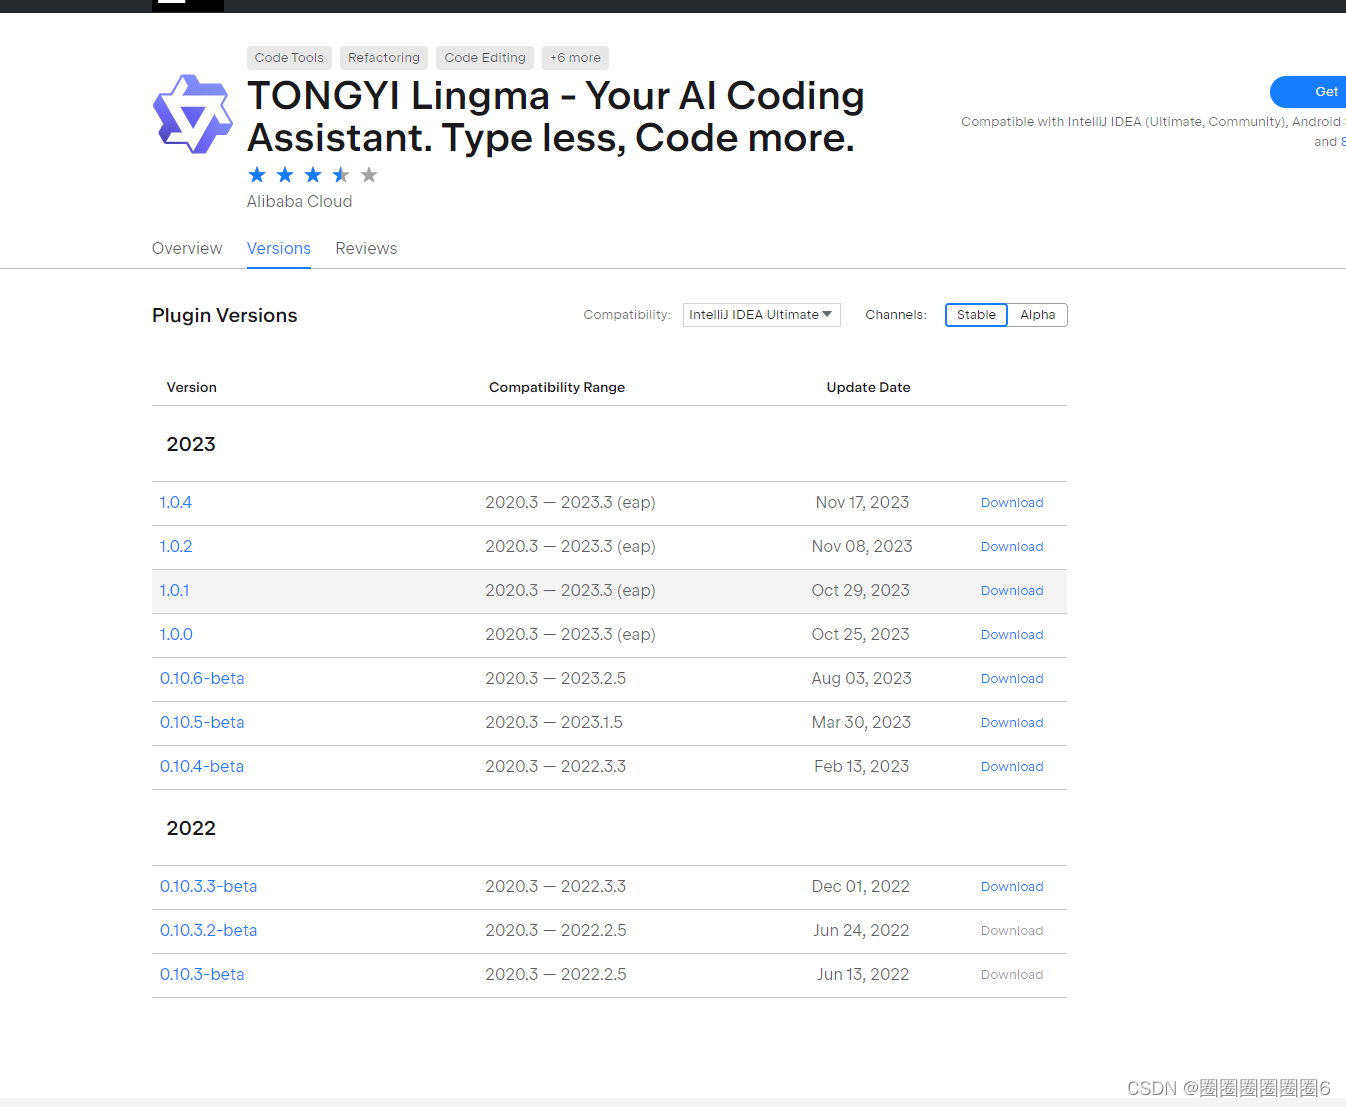This screenshot has height=1107, width=1346.
Task: Open version 1.0.1 details
Action: pos(174,591)
